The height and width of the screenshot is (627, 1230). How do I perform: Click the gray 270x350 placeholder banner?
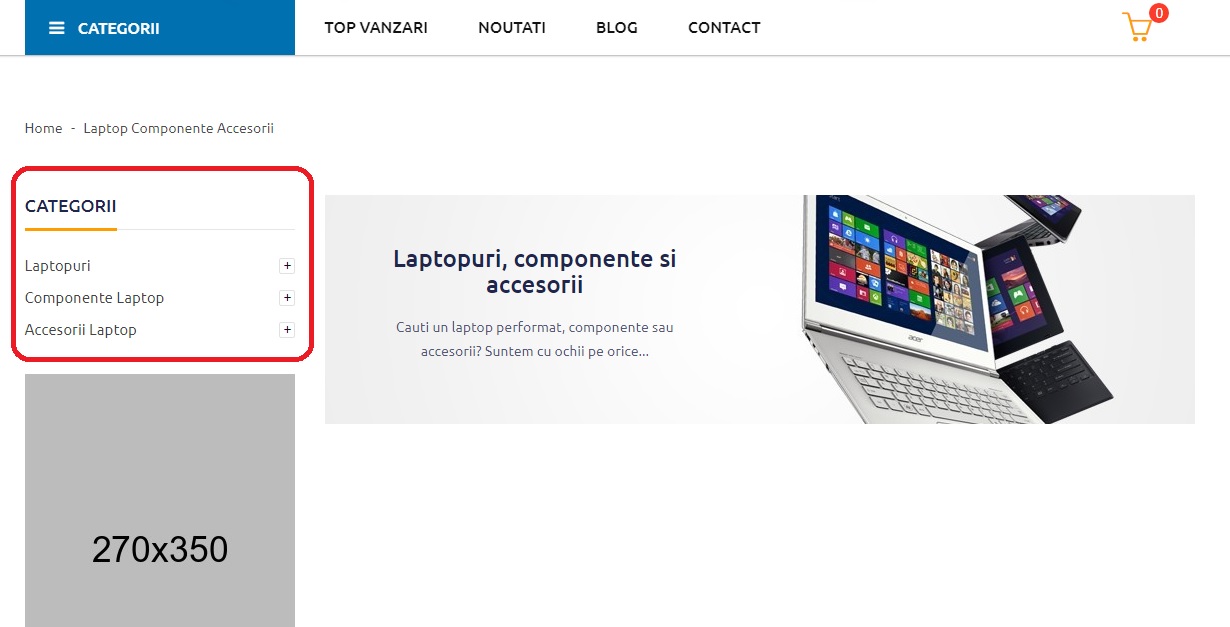coord(160,500)
